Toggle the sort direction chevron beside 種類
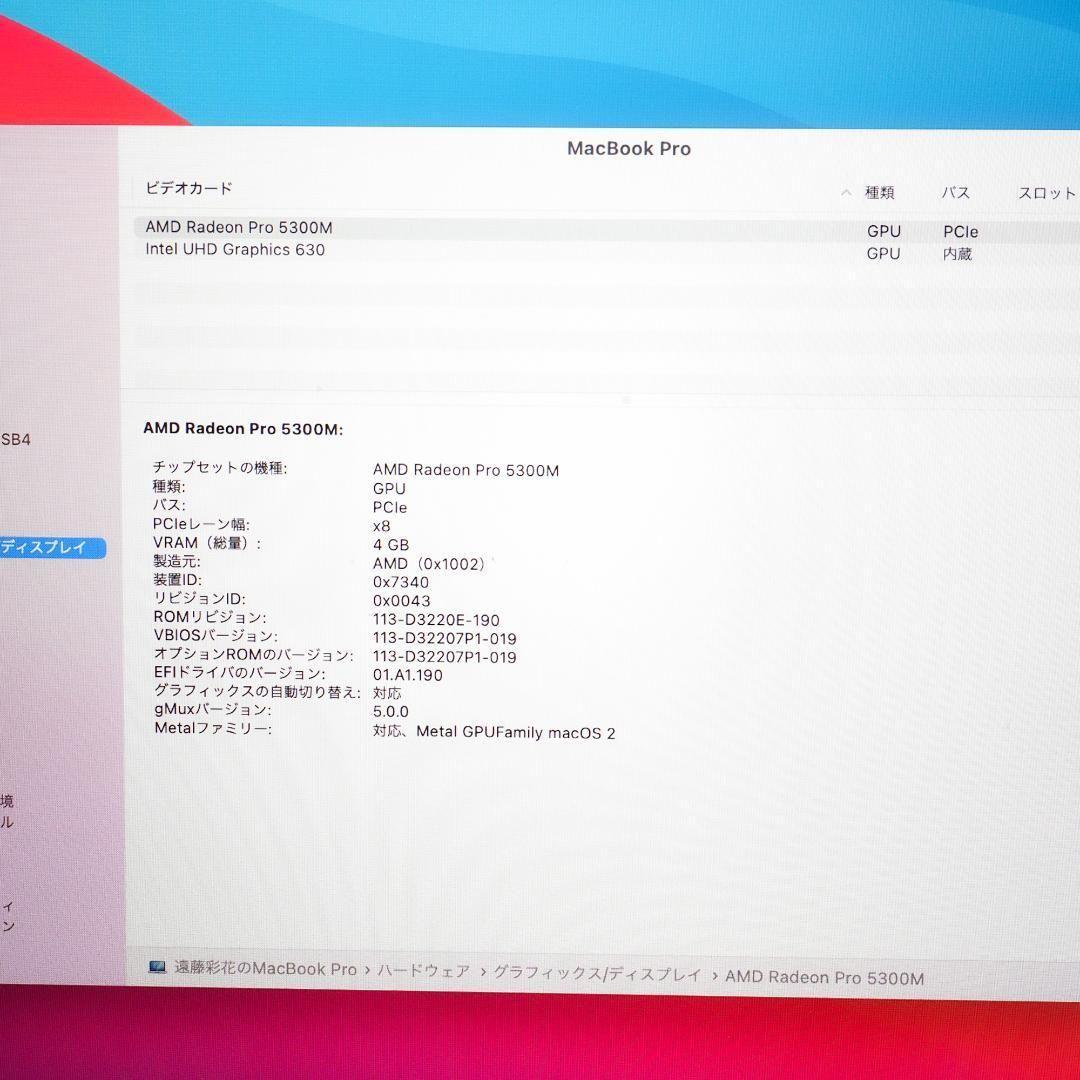1080x1080 pixels. (x=845, y=193)
